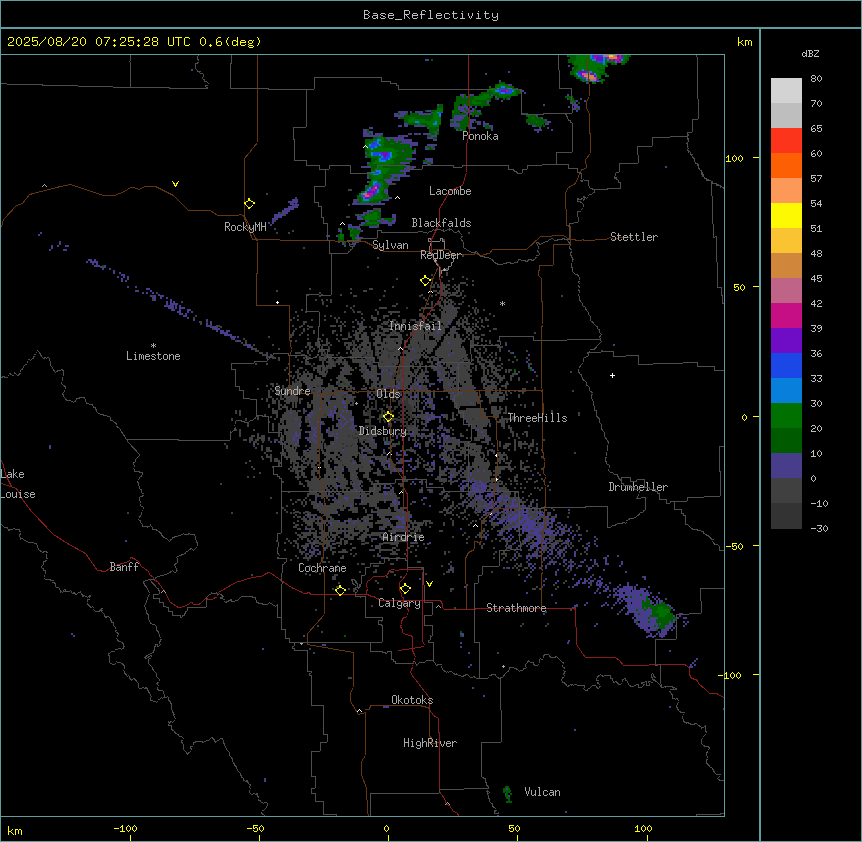
Task: Select the blue 36 dBZ legend swatch
Action: [786, 365]
